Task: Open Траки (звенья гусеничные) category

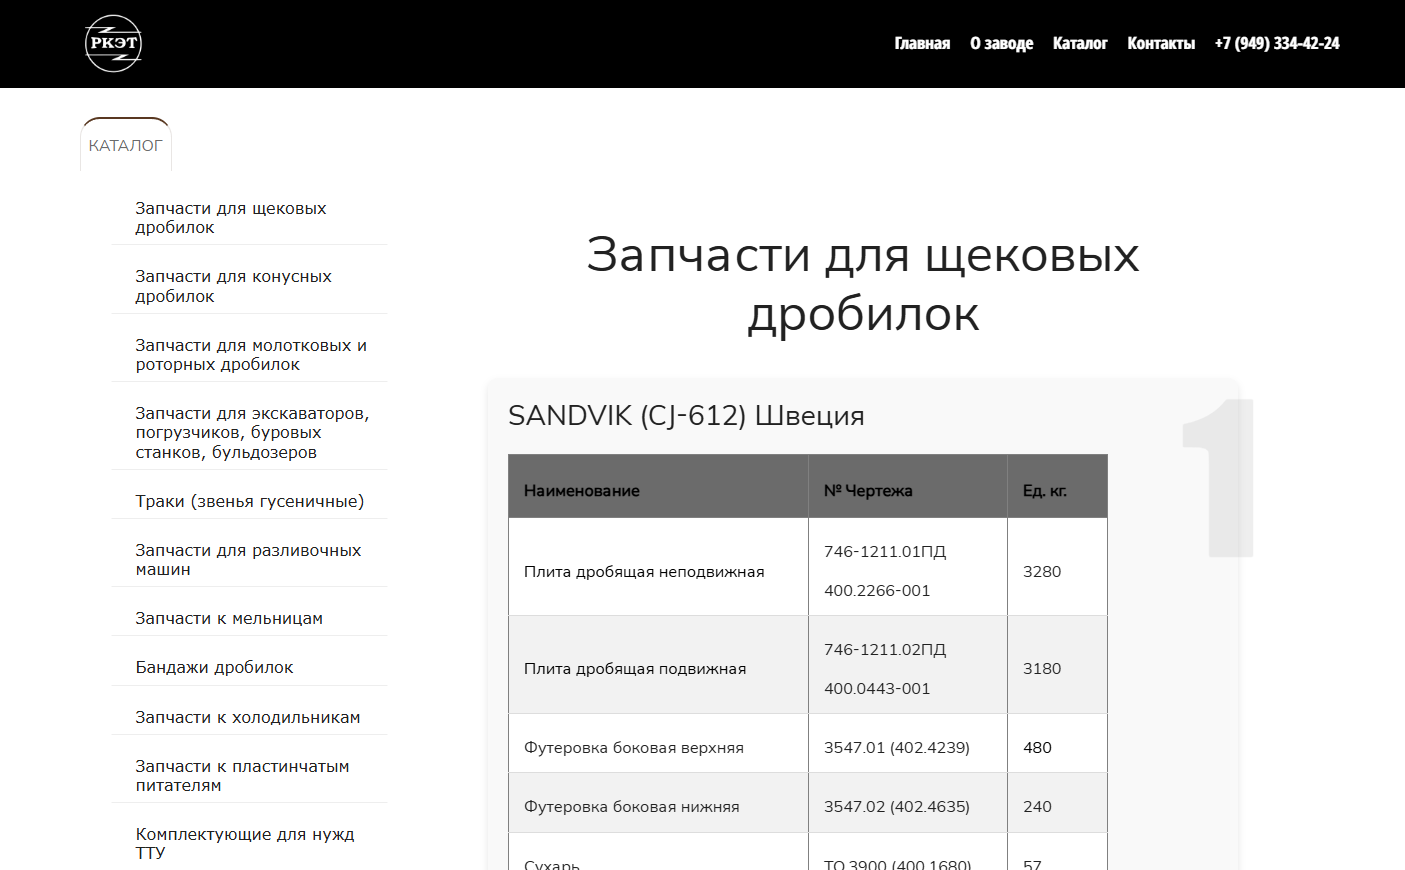Action: (250, 501)
